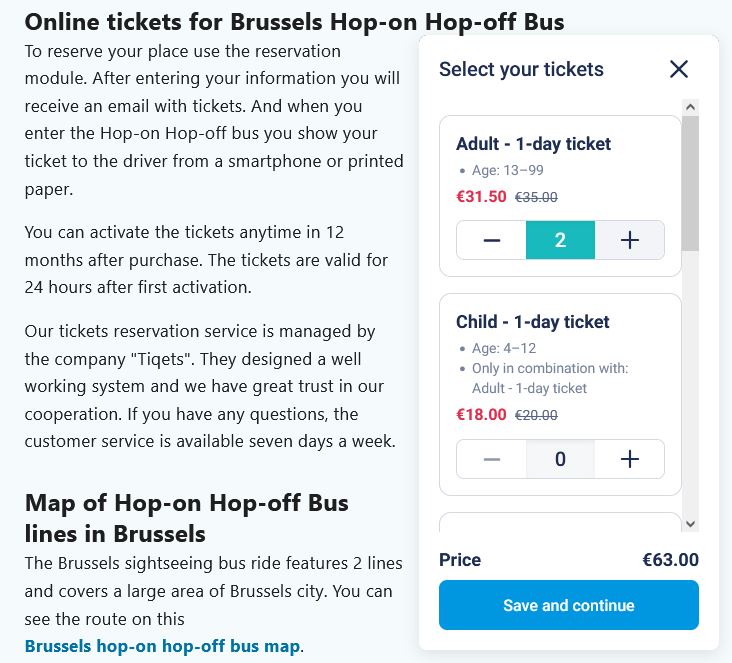The image size is (732, 663).
Task: Click the Child ticket quantity field showing 0
Action: 560,459
